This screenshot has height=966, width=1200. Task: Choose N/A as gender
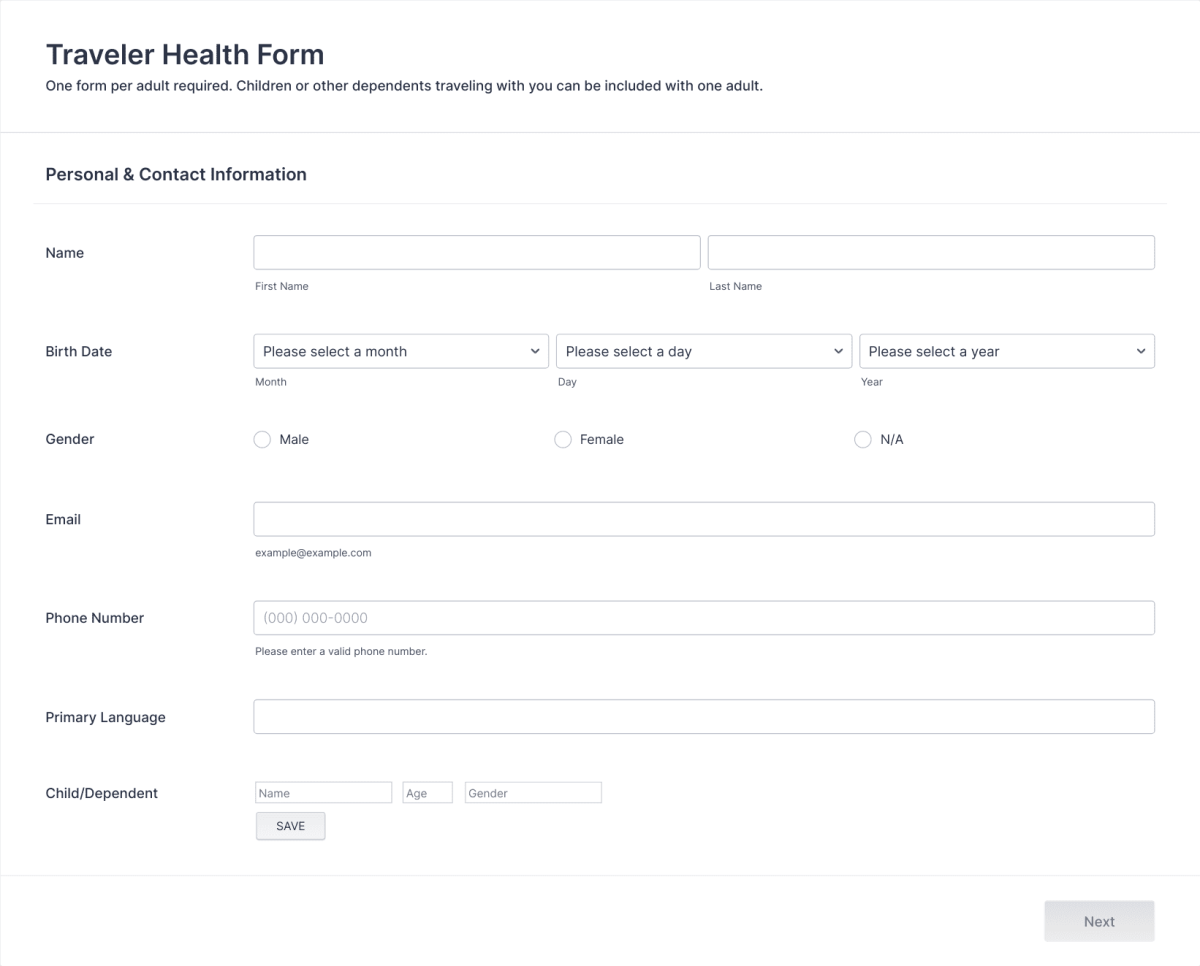862,439
